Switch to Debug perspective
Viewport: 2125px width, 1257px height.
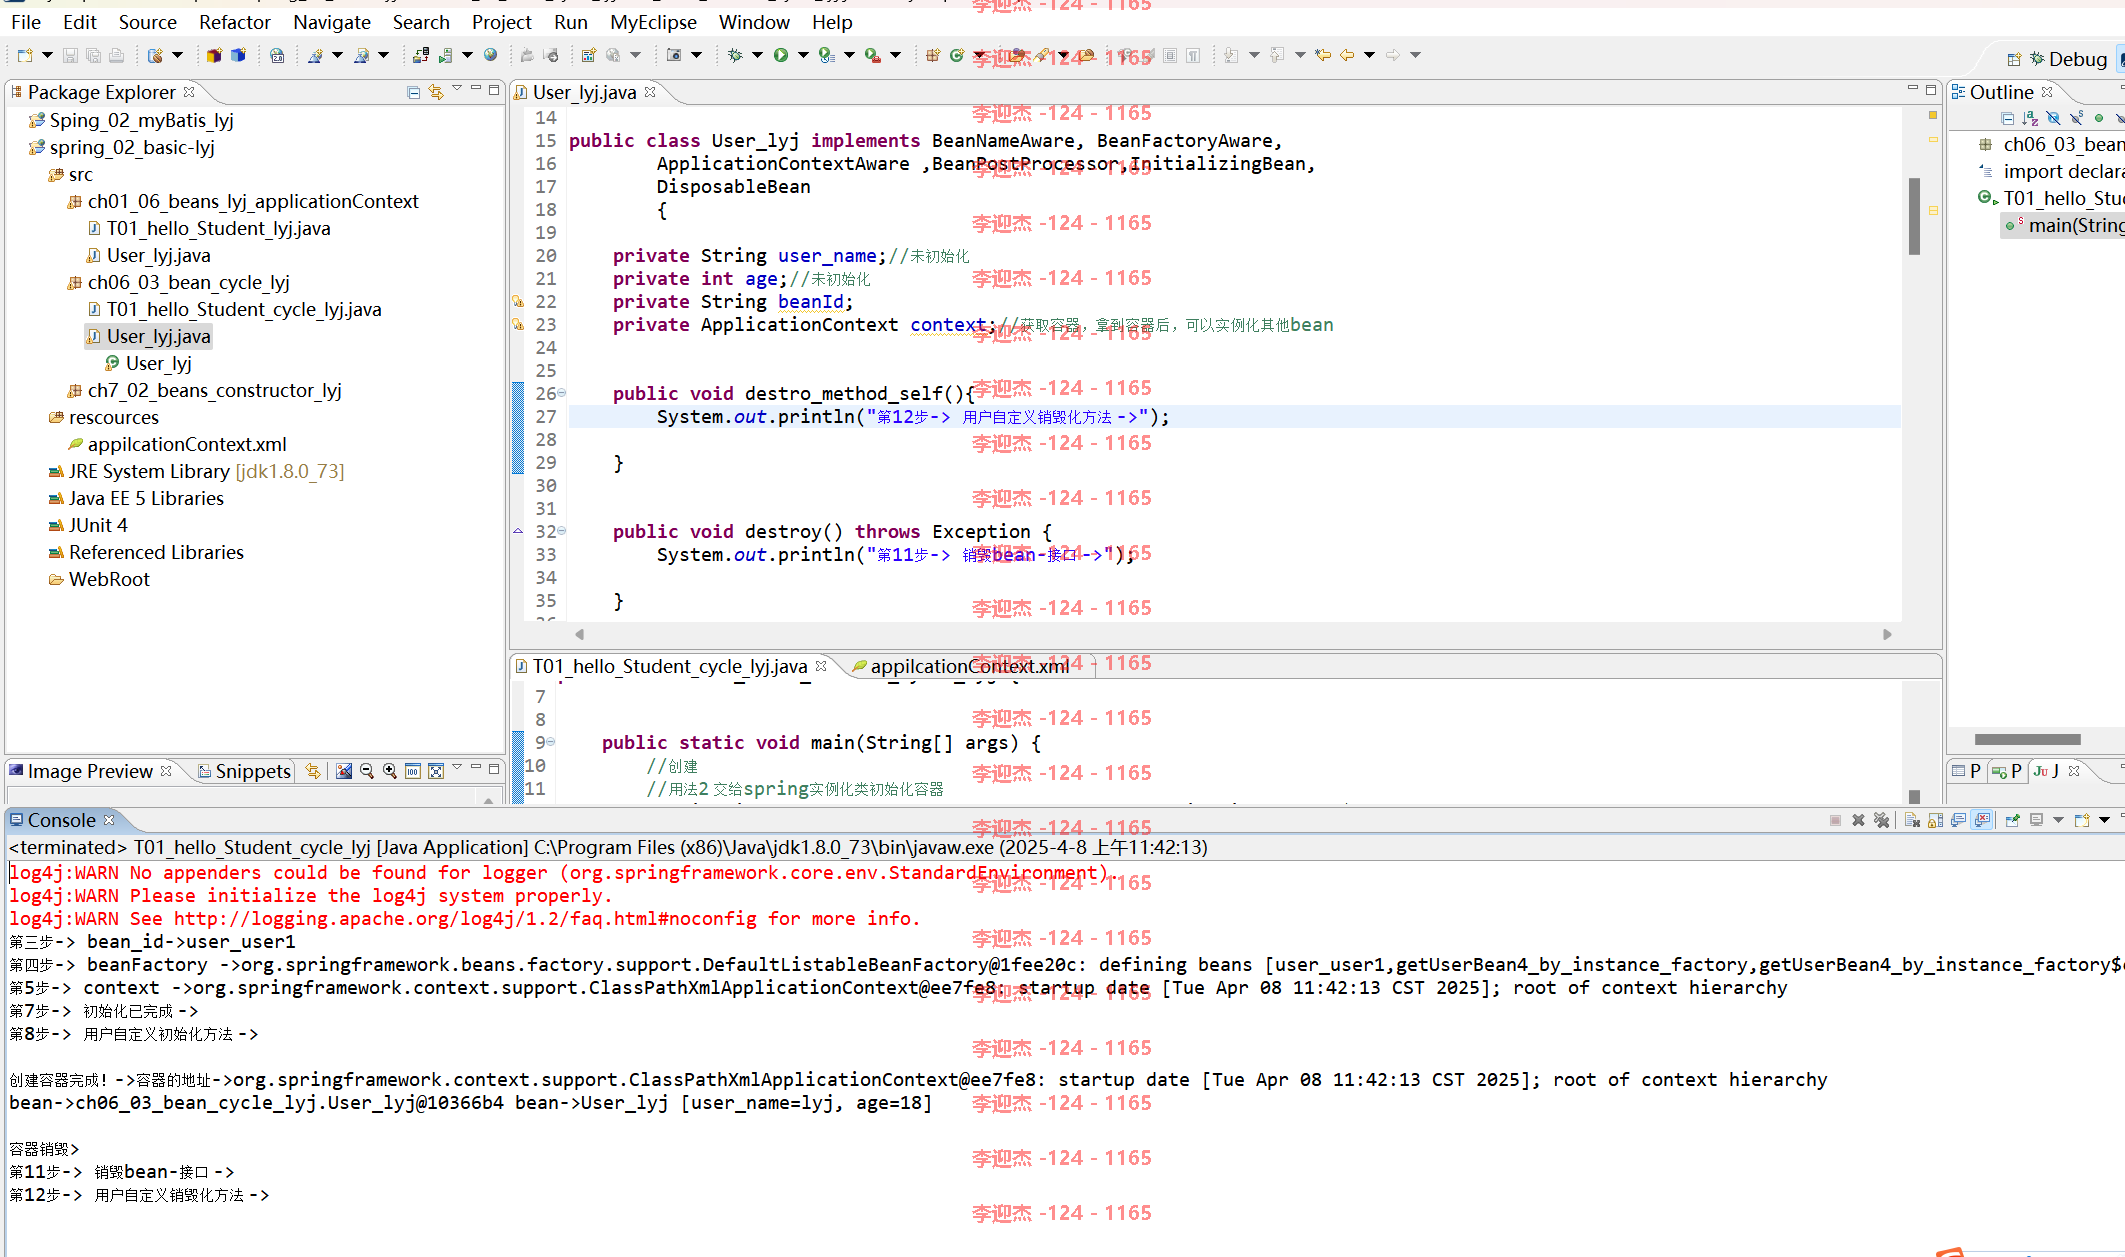2069,59
